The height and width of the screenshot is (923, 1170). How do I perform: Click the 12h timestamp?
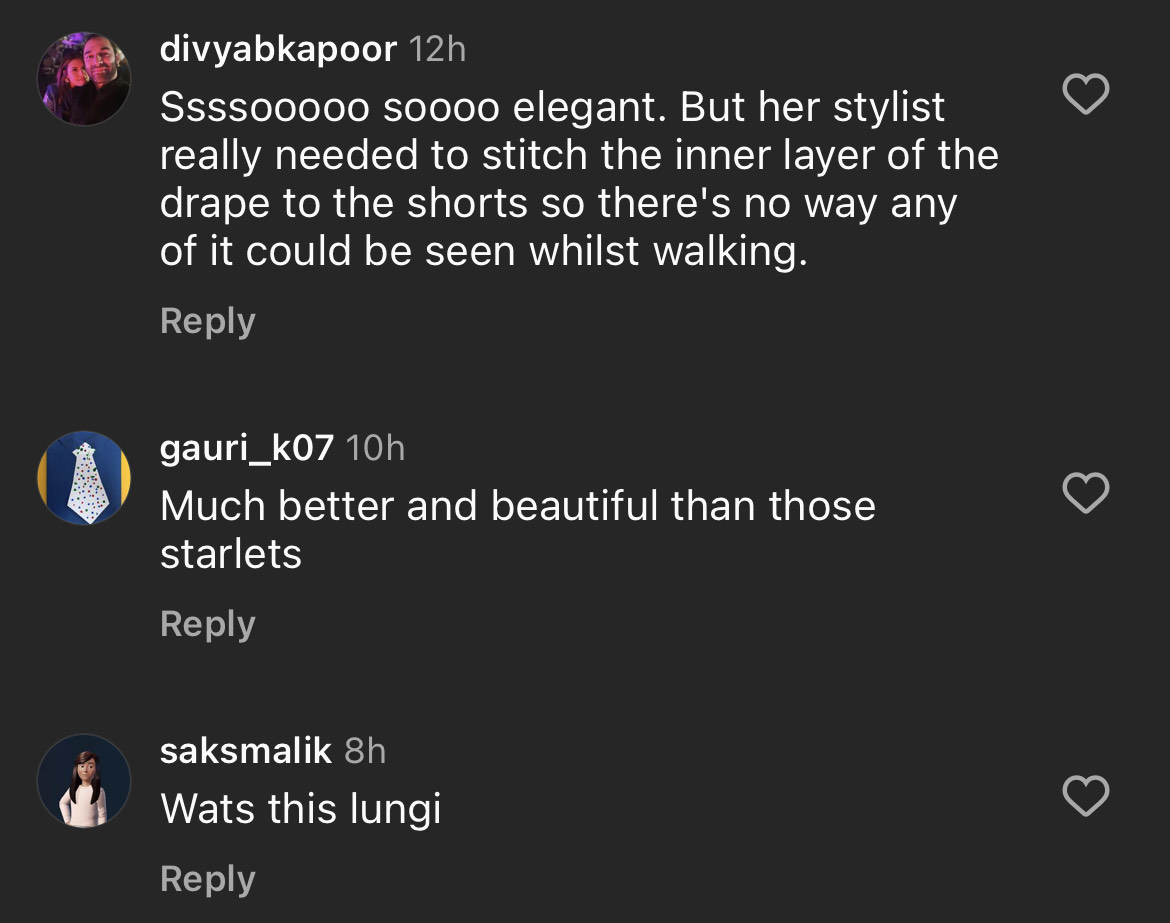[438, 49]
